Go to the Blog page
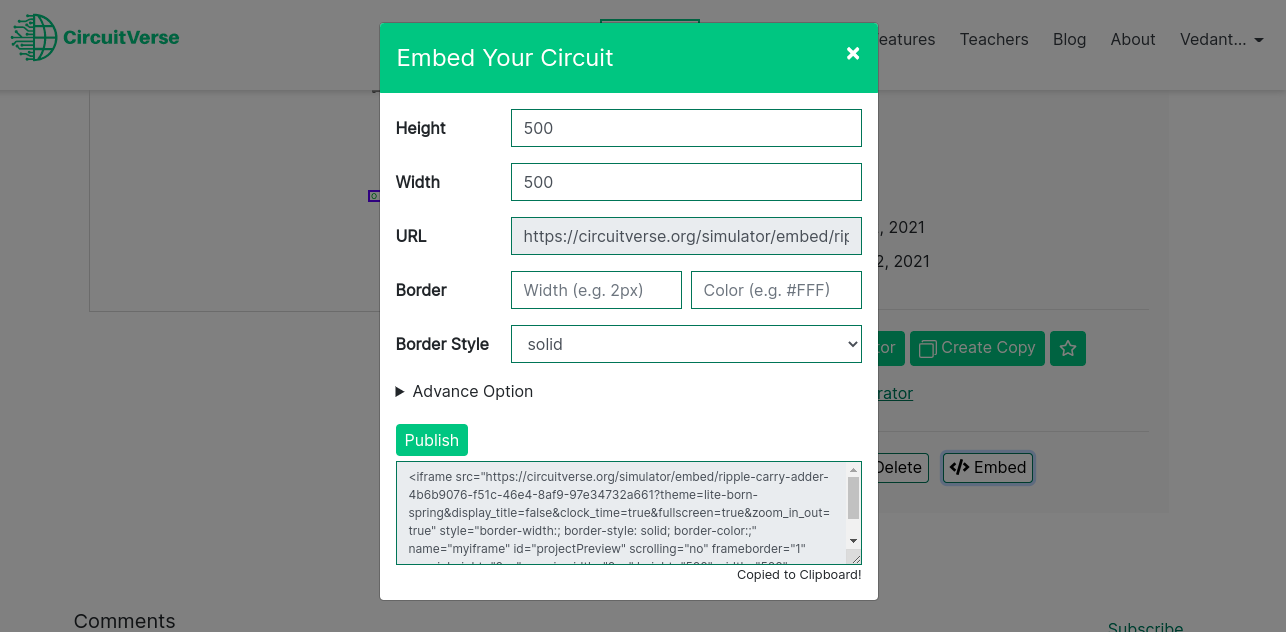 [x=1069, y=39]
